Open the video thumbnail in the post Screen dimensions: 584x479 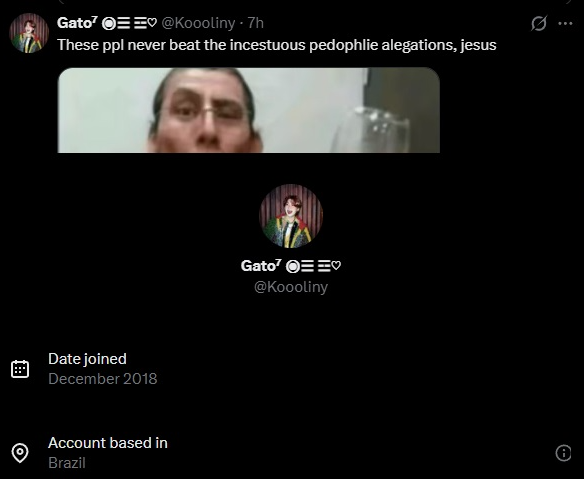(x=249, y=110)
